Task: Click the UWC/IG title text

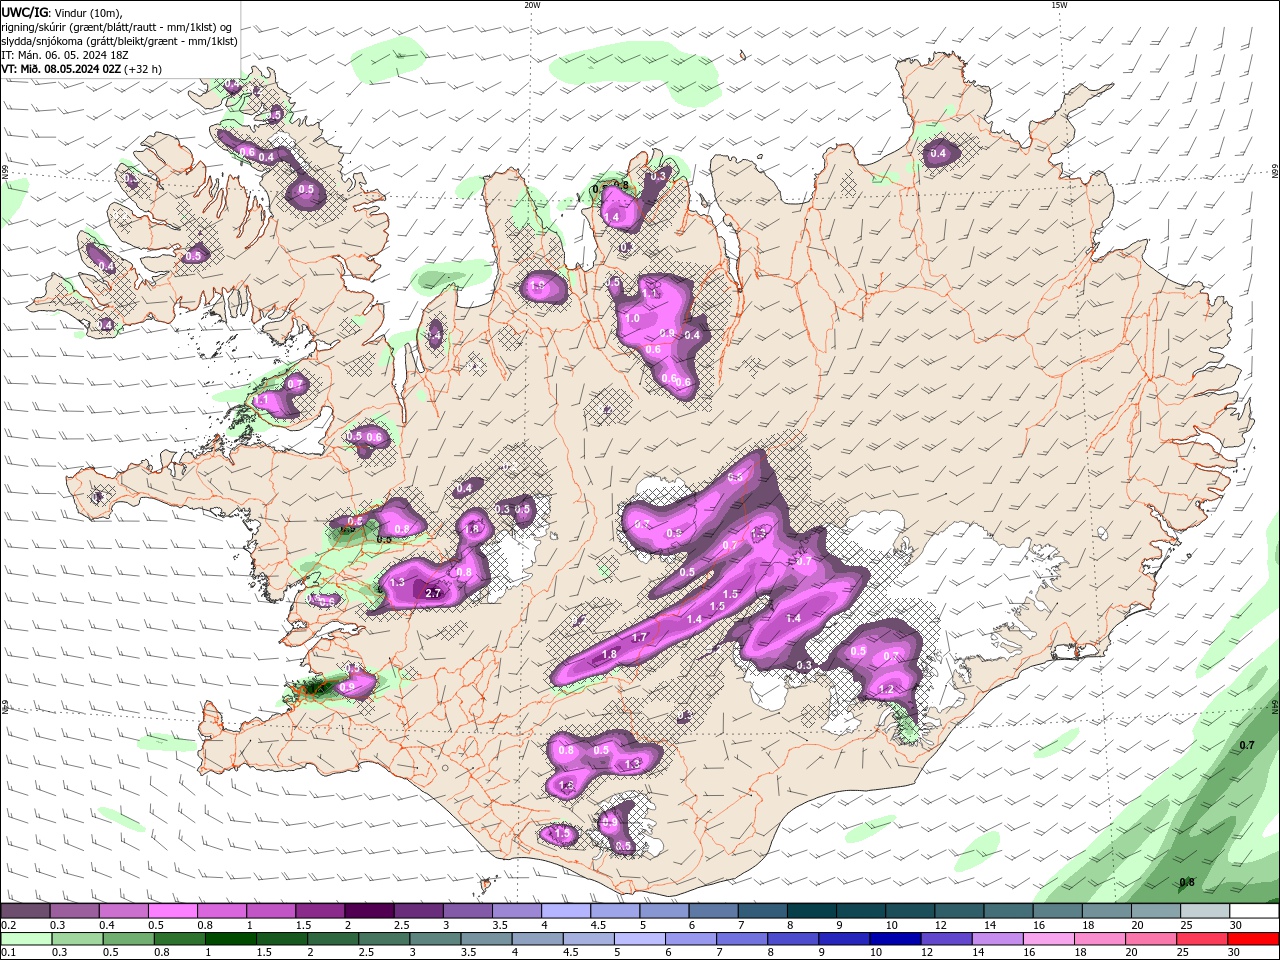Action: [x=25, y=11]
